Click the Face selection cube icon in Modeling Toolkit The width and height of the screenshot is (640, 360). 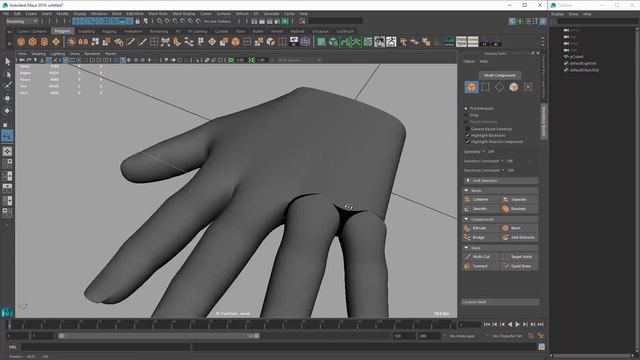point(513,87)
